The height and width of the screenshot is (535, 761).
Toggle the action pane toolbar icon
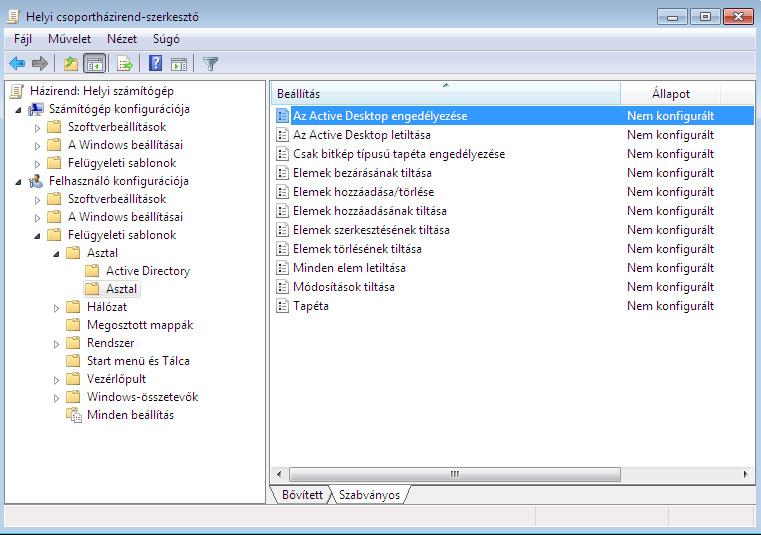[x=179, y=64]
